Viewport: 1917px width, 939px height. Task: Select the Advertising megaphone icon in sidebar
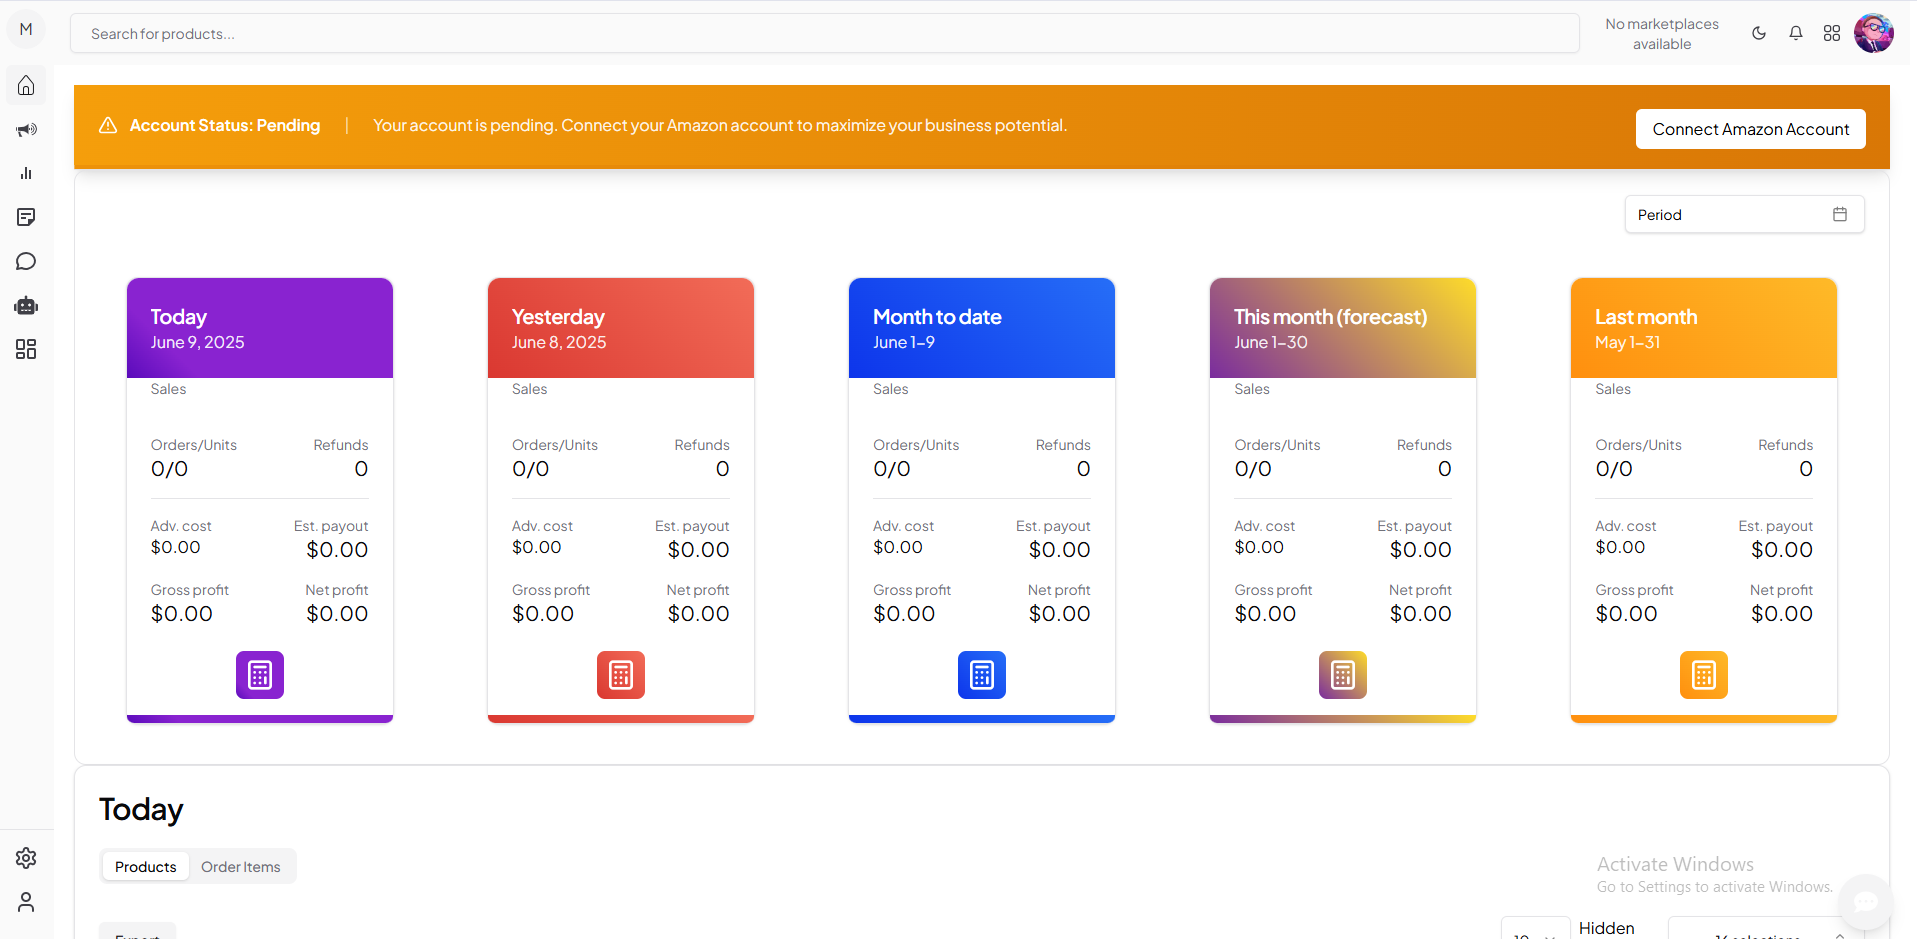point(26,129)
